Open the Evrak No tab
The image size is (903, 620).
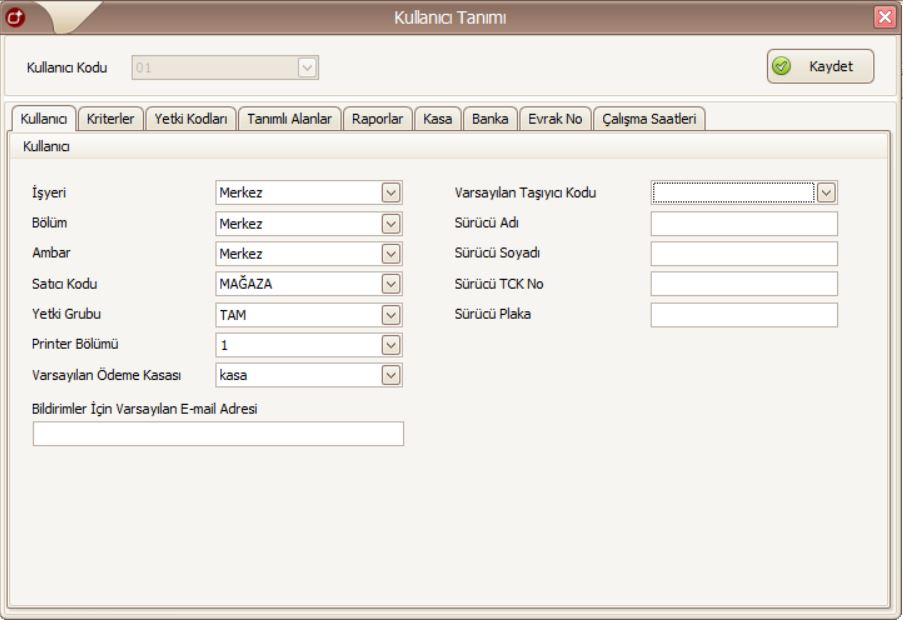[555, 119]
